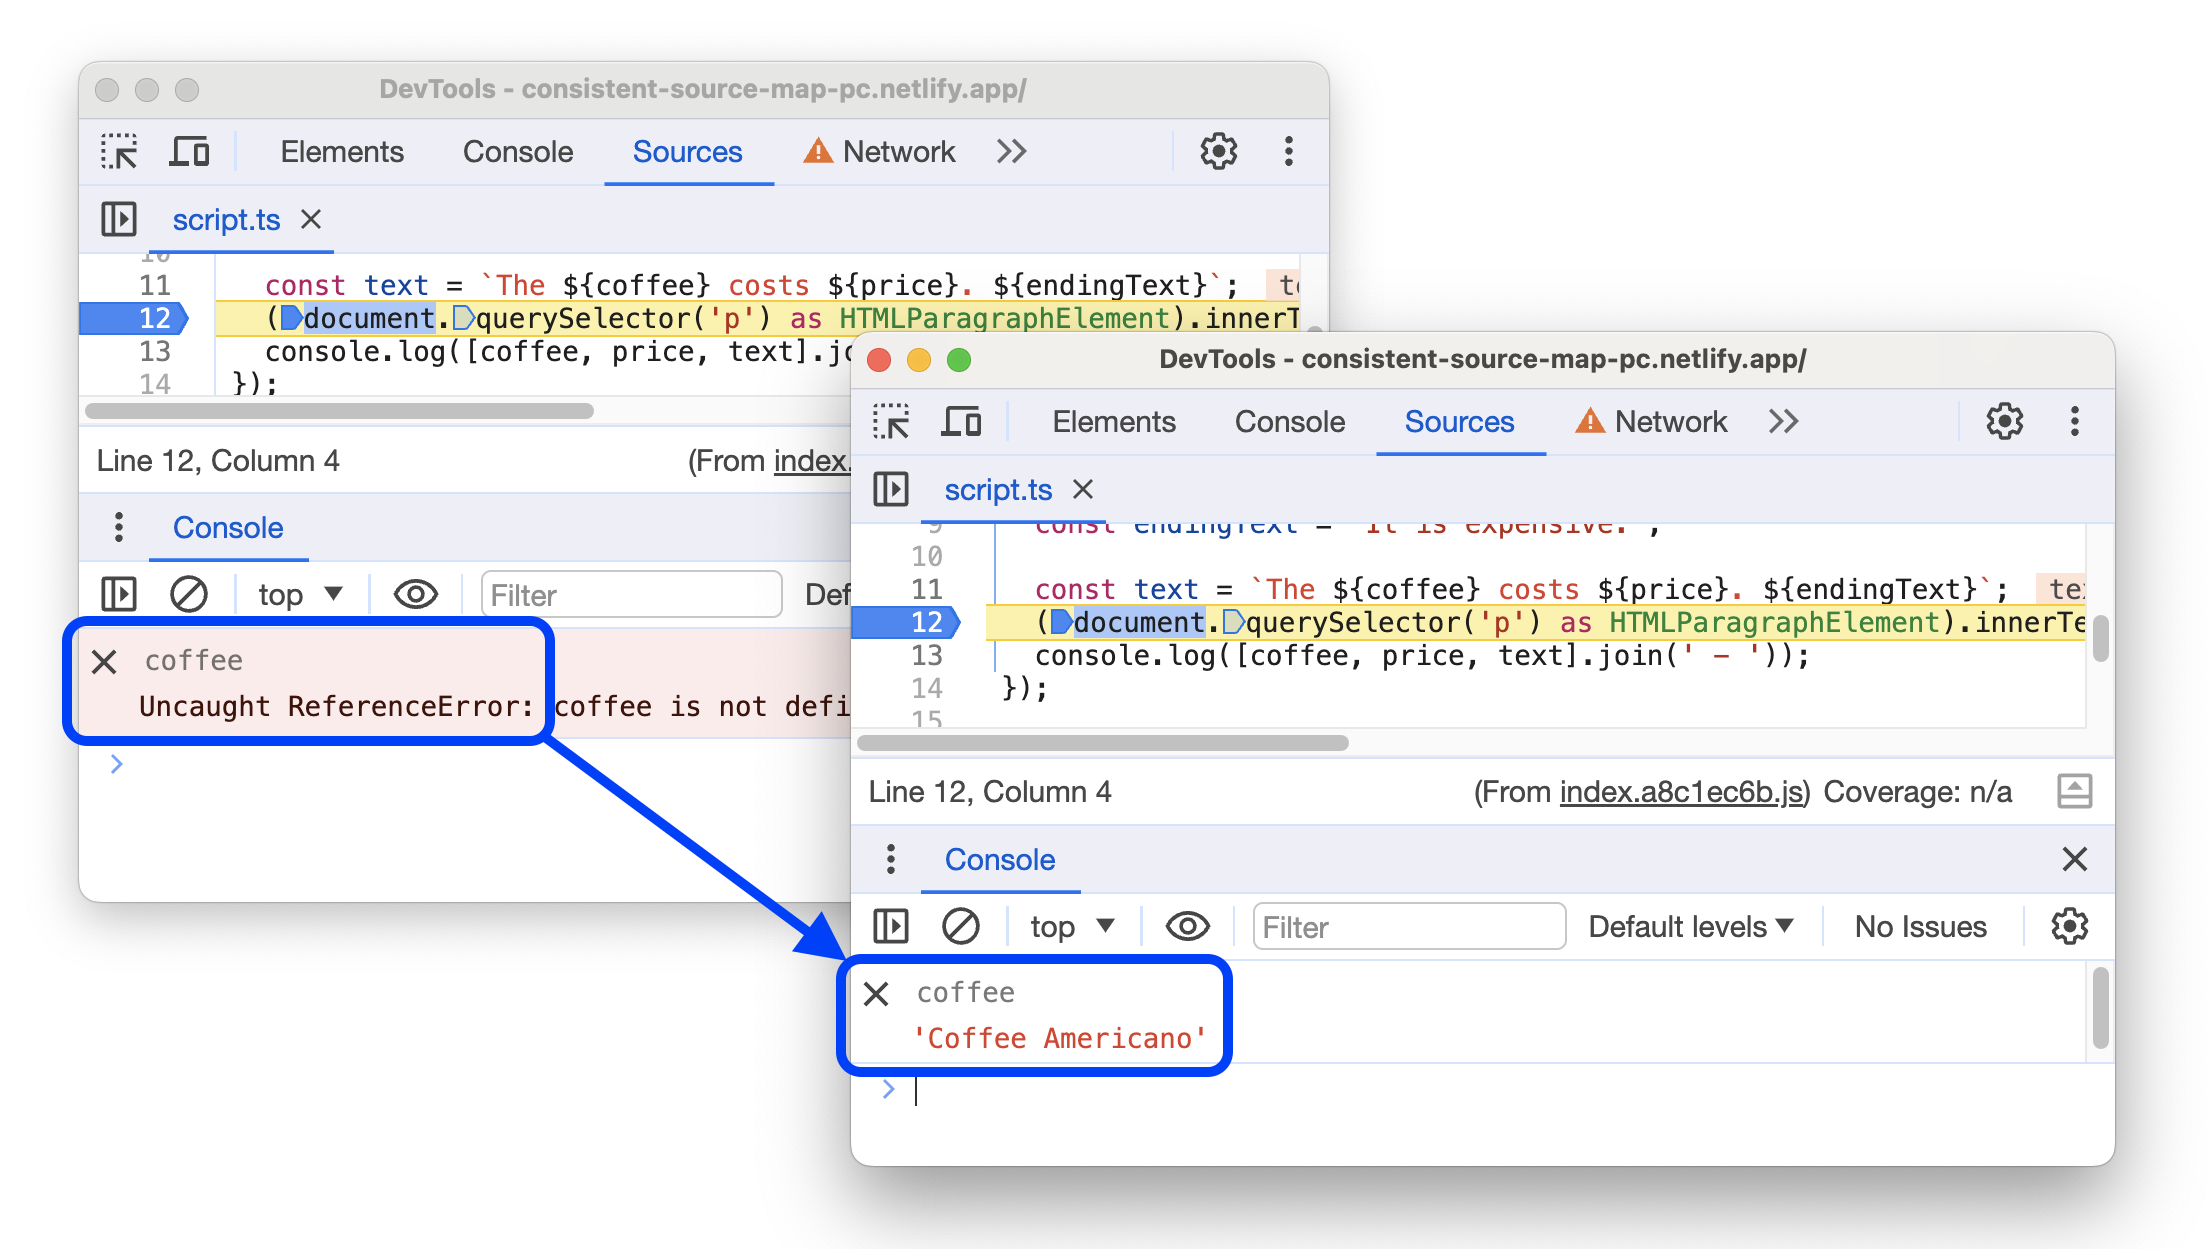This screenshot has height=1249, width=2208.
Task: Open the top frame dropdown in Console
Action: (1062, 925)
